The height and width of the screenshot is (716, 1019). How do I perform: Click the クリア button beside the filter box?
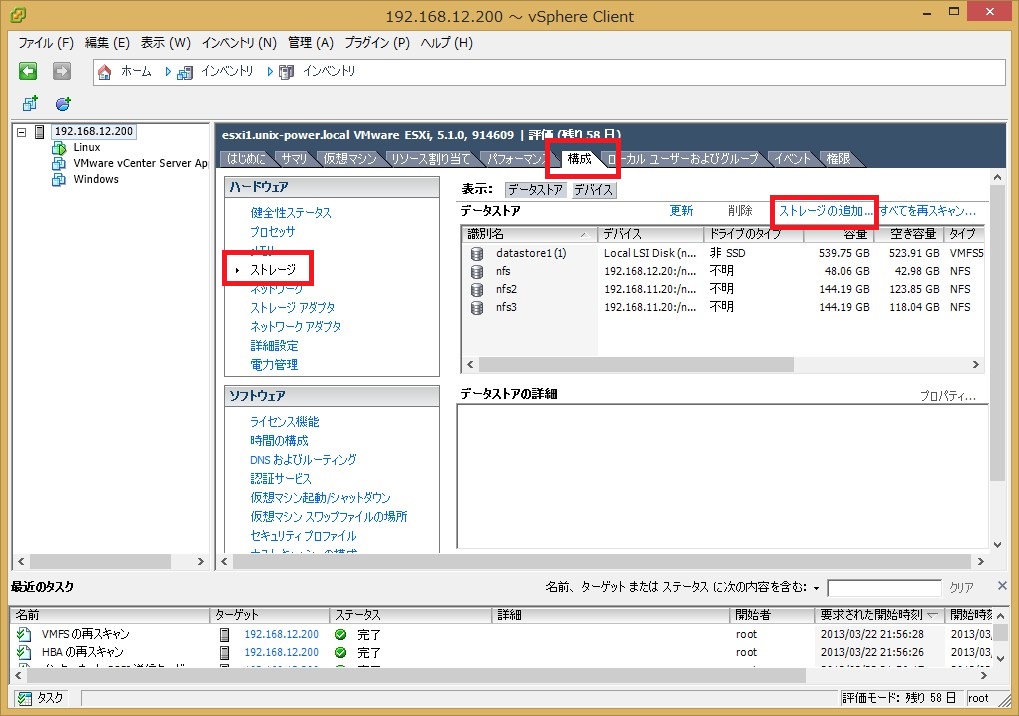961,588
